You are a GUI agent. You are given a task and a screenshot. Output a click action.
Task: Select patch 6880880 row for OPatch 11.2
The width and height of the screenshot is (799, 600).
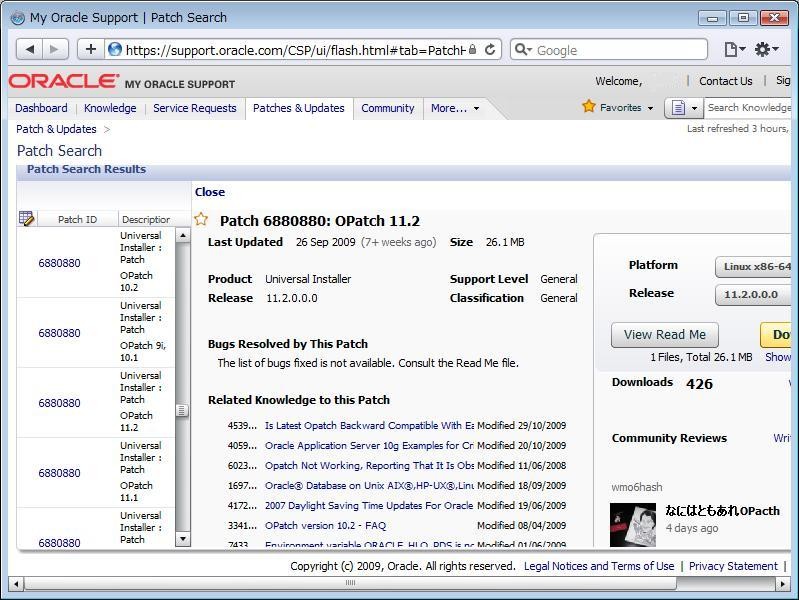(96, 402)
